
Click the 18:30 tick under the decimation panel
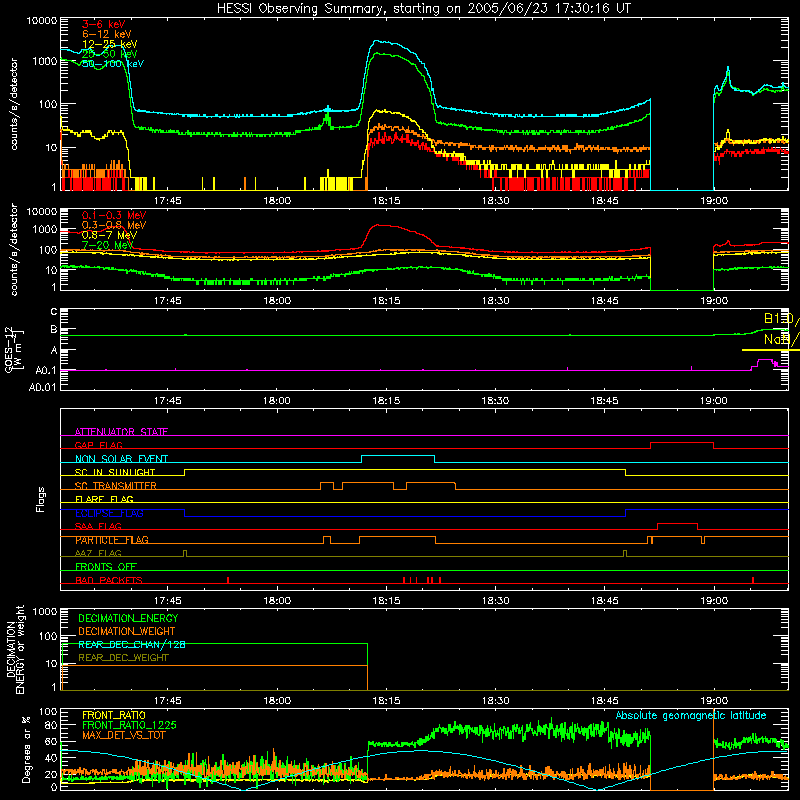tap(495, 701)
